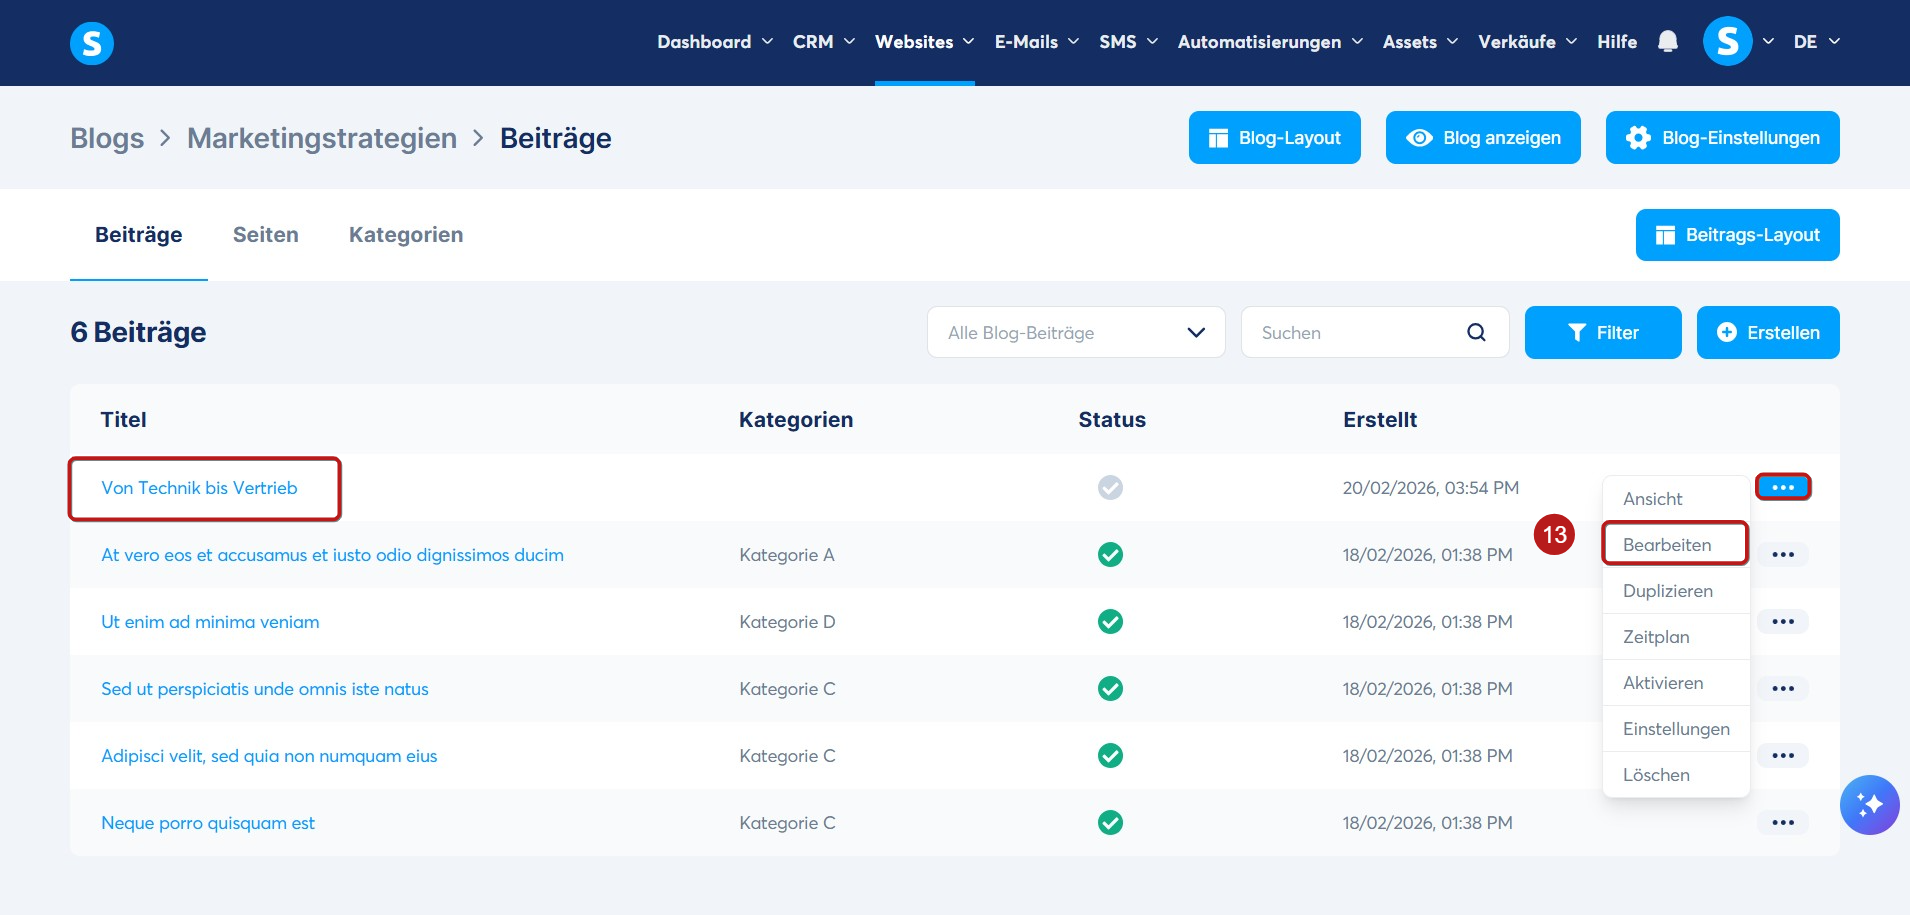Click the Filter button
Image resolution: width=1910 pixels, height=915 pixels.
tap(1603, 333)
